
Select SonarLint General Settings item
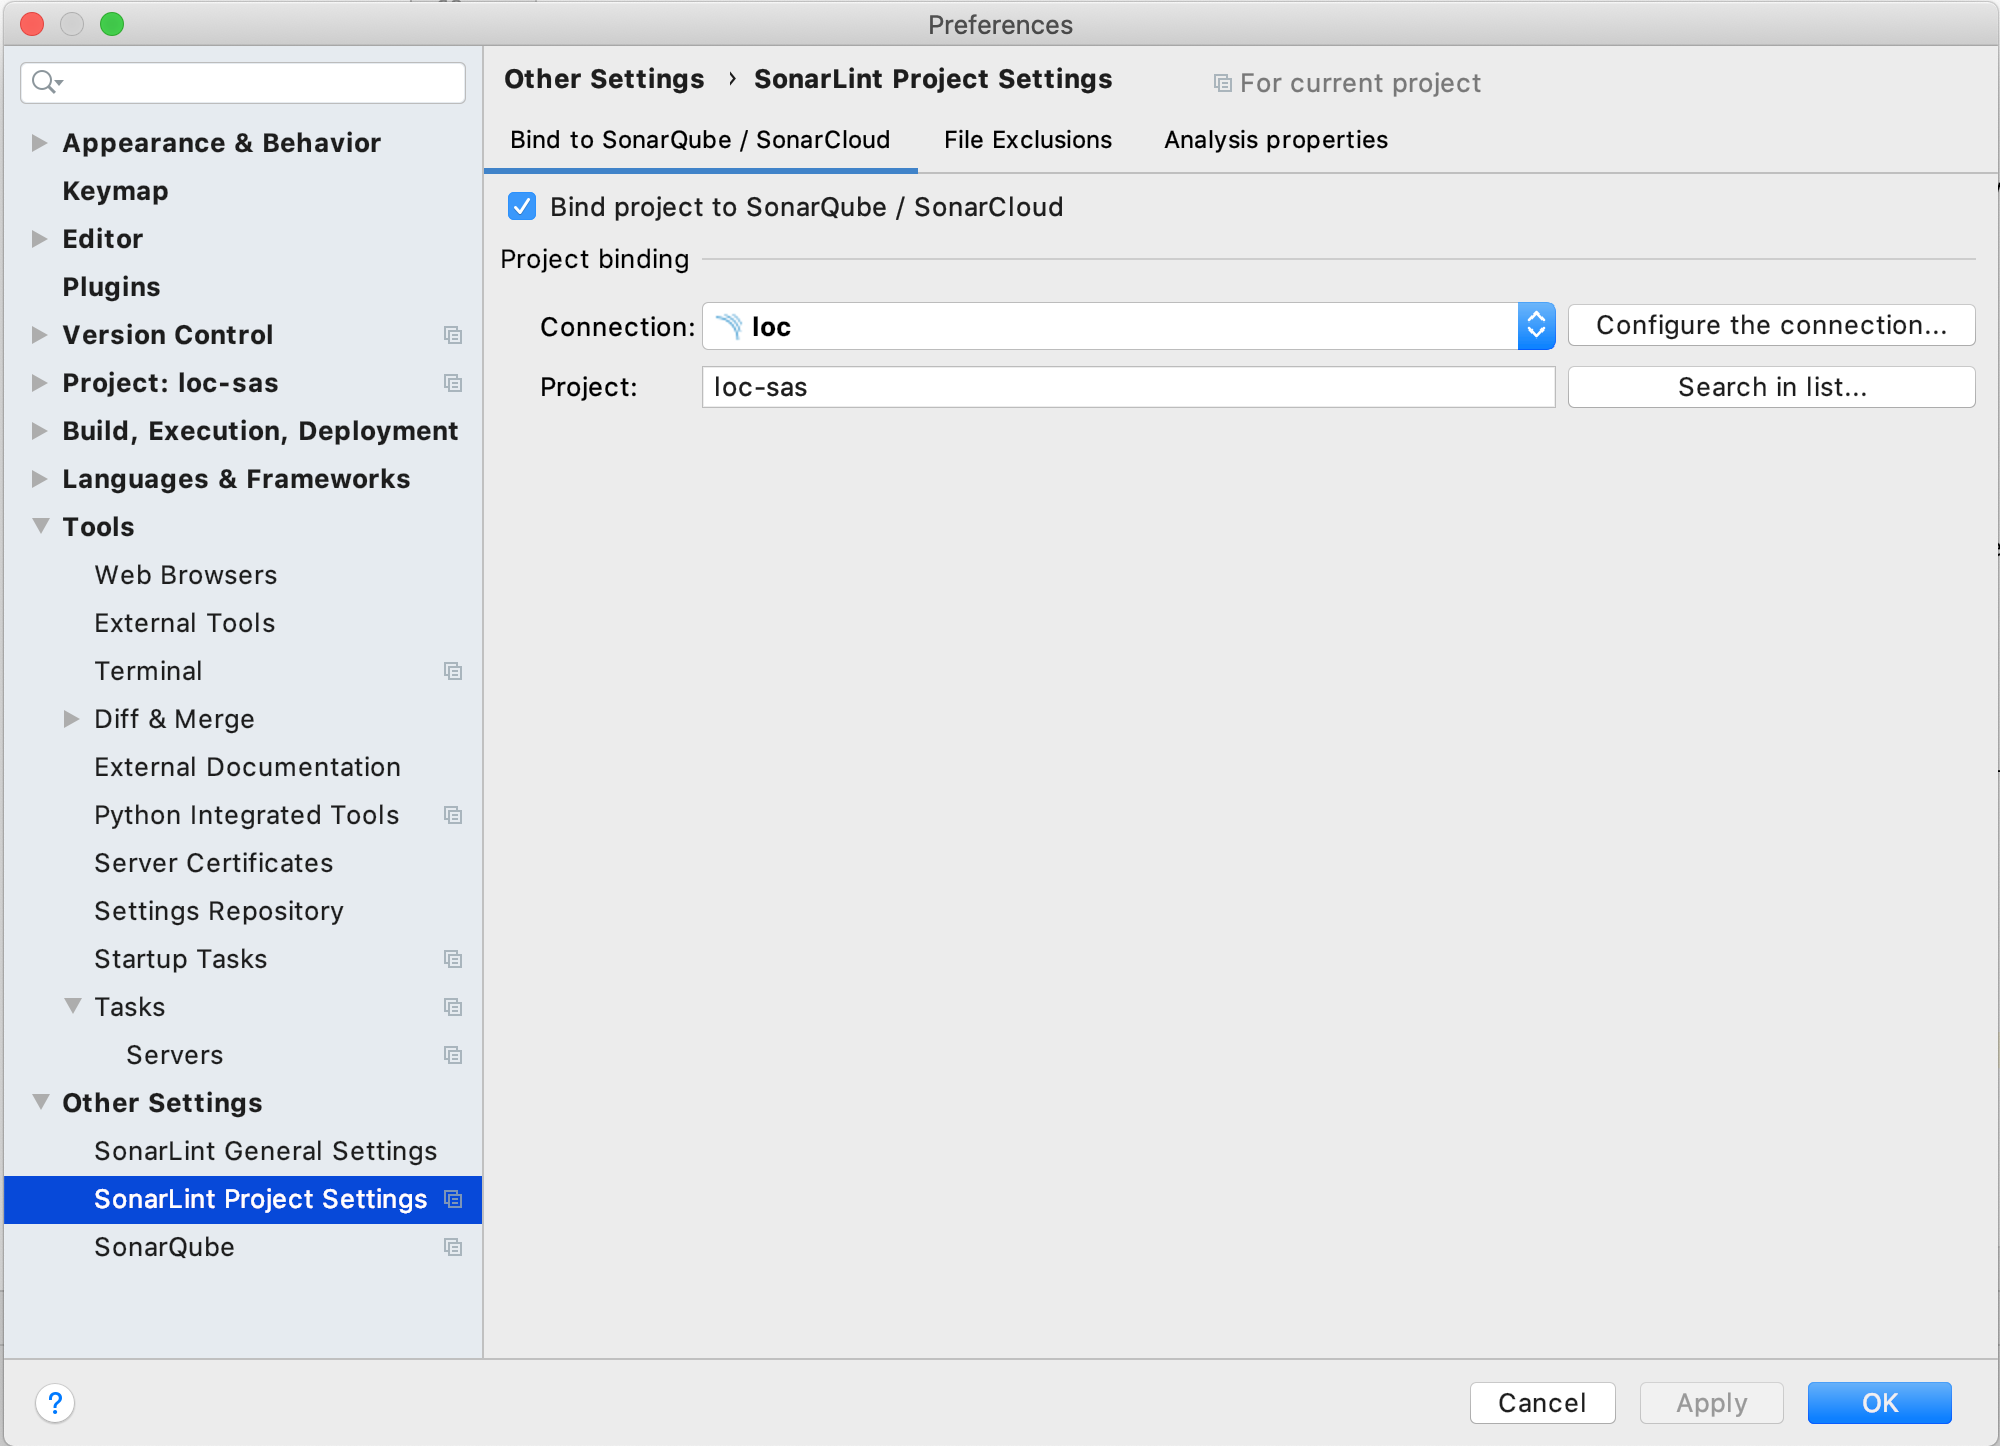coord(265,1151)
